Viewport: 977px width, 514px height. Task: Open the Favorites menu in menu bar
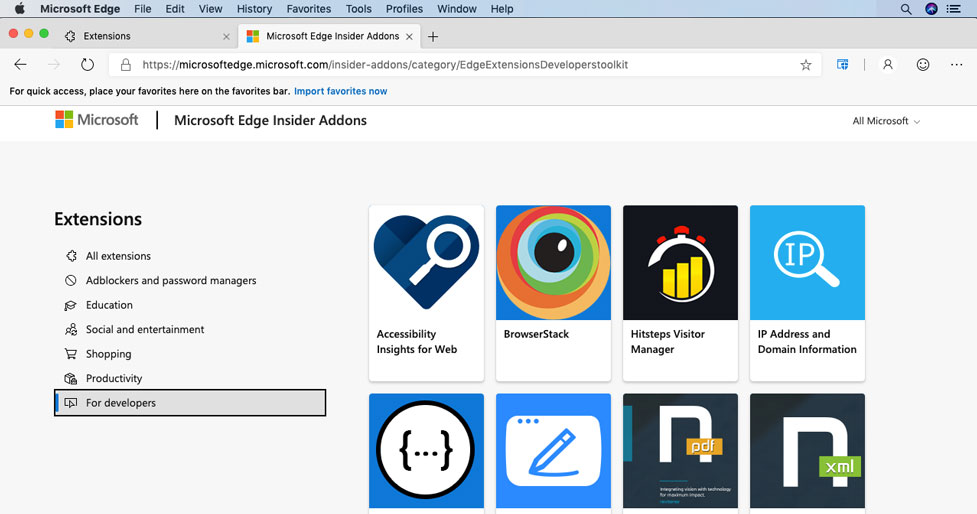point(309,9)
